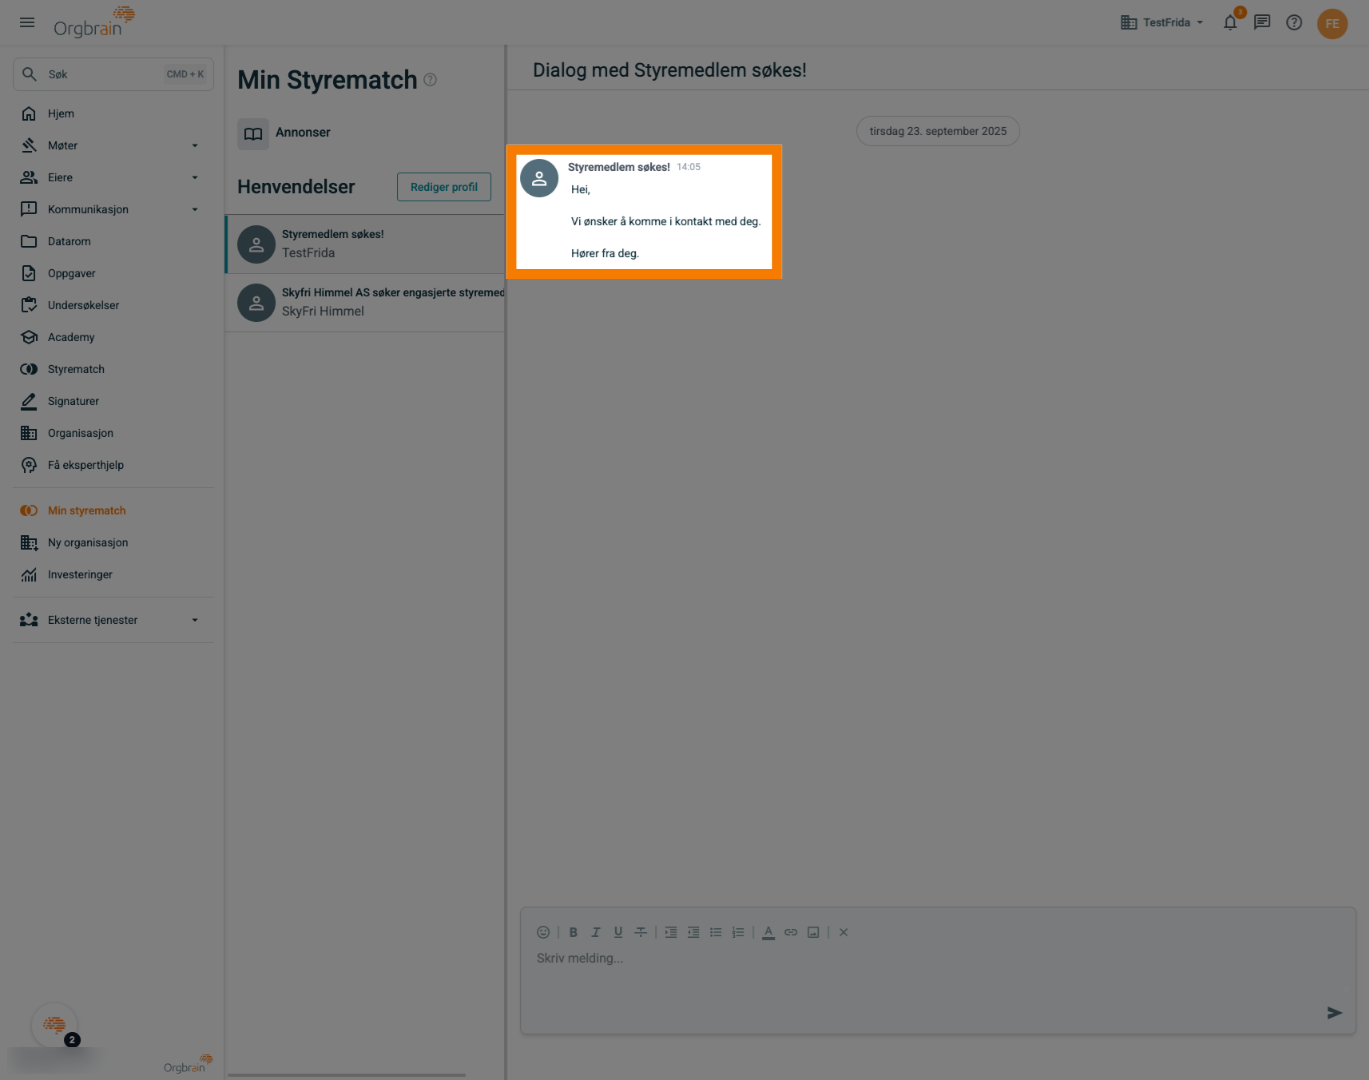Click the Orgbrain logo in the header
This screenshot has height=1080, width=1369.
[x=94, y=22]
